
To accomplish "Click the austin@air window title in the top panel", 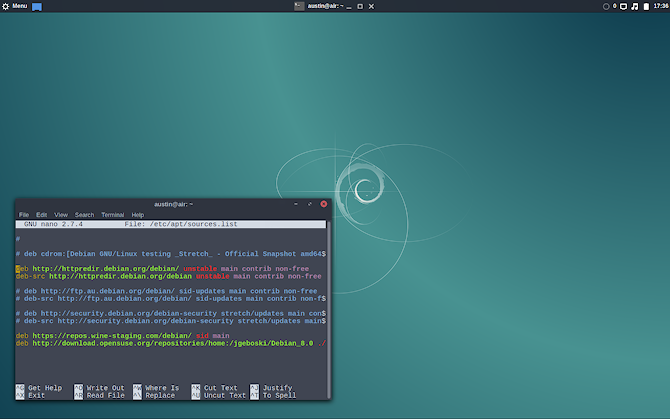I will tap(325, 6).
